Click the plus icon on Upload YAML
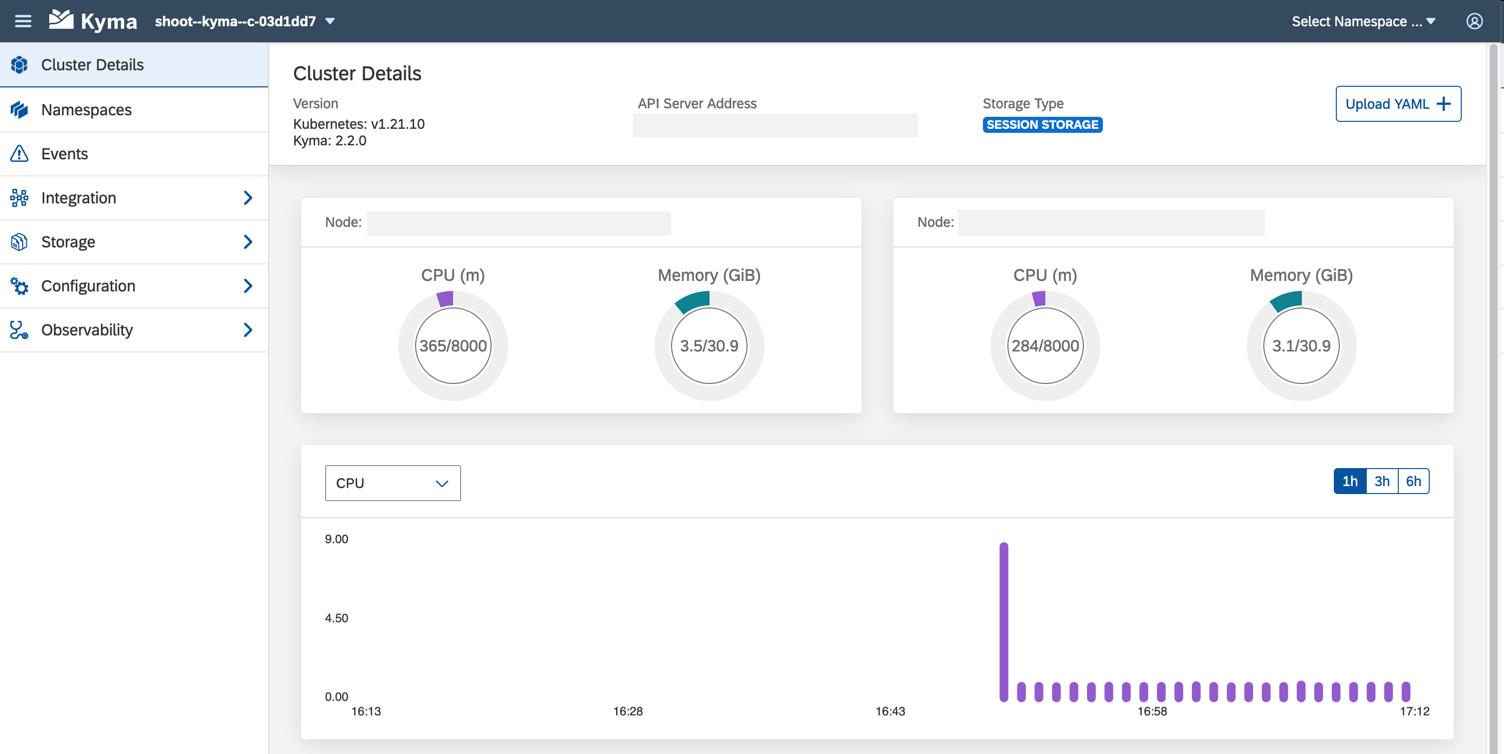The width and height of the screenshot is (1504, 754). (x=1443, y=104)
